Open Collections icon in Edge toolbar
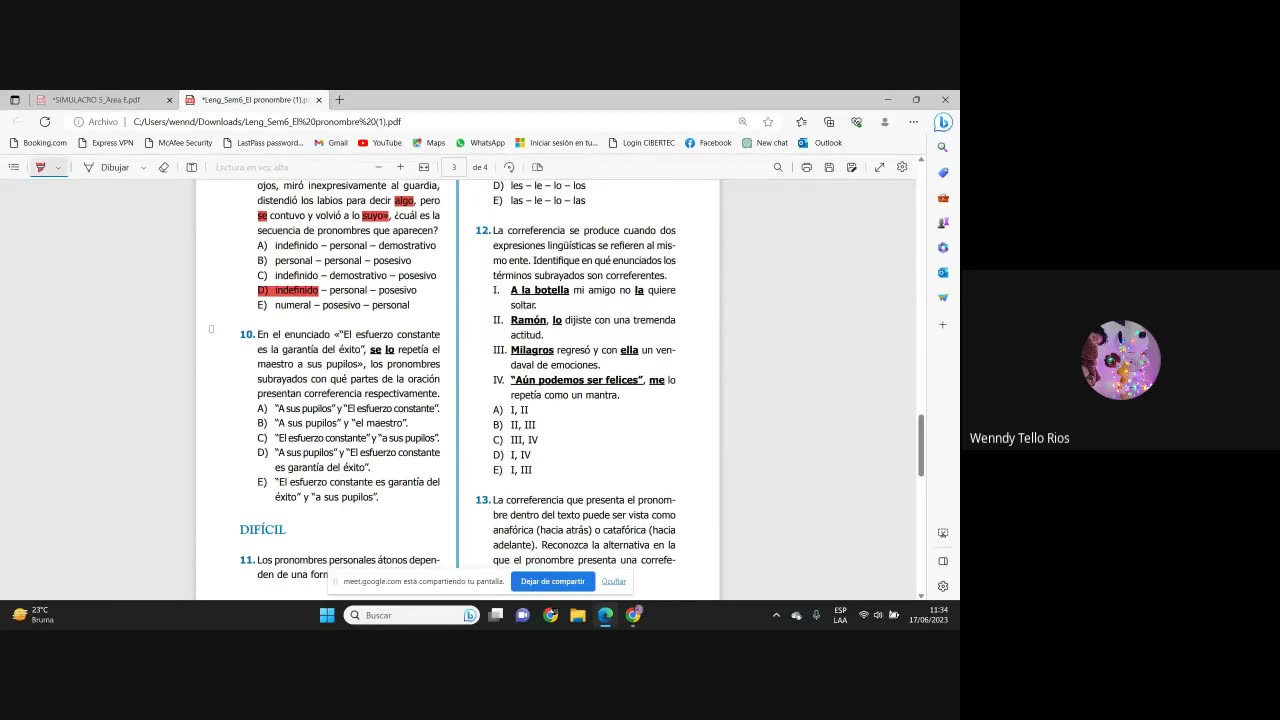Image resolution: width=1280 pixels, height=720 pixels. [829, 122]
